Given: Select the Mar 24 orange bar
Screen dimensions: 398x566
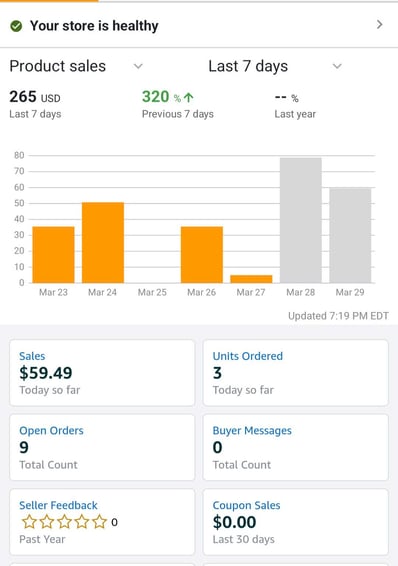Looking at the screenshot, I should [103, 243].
